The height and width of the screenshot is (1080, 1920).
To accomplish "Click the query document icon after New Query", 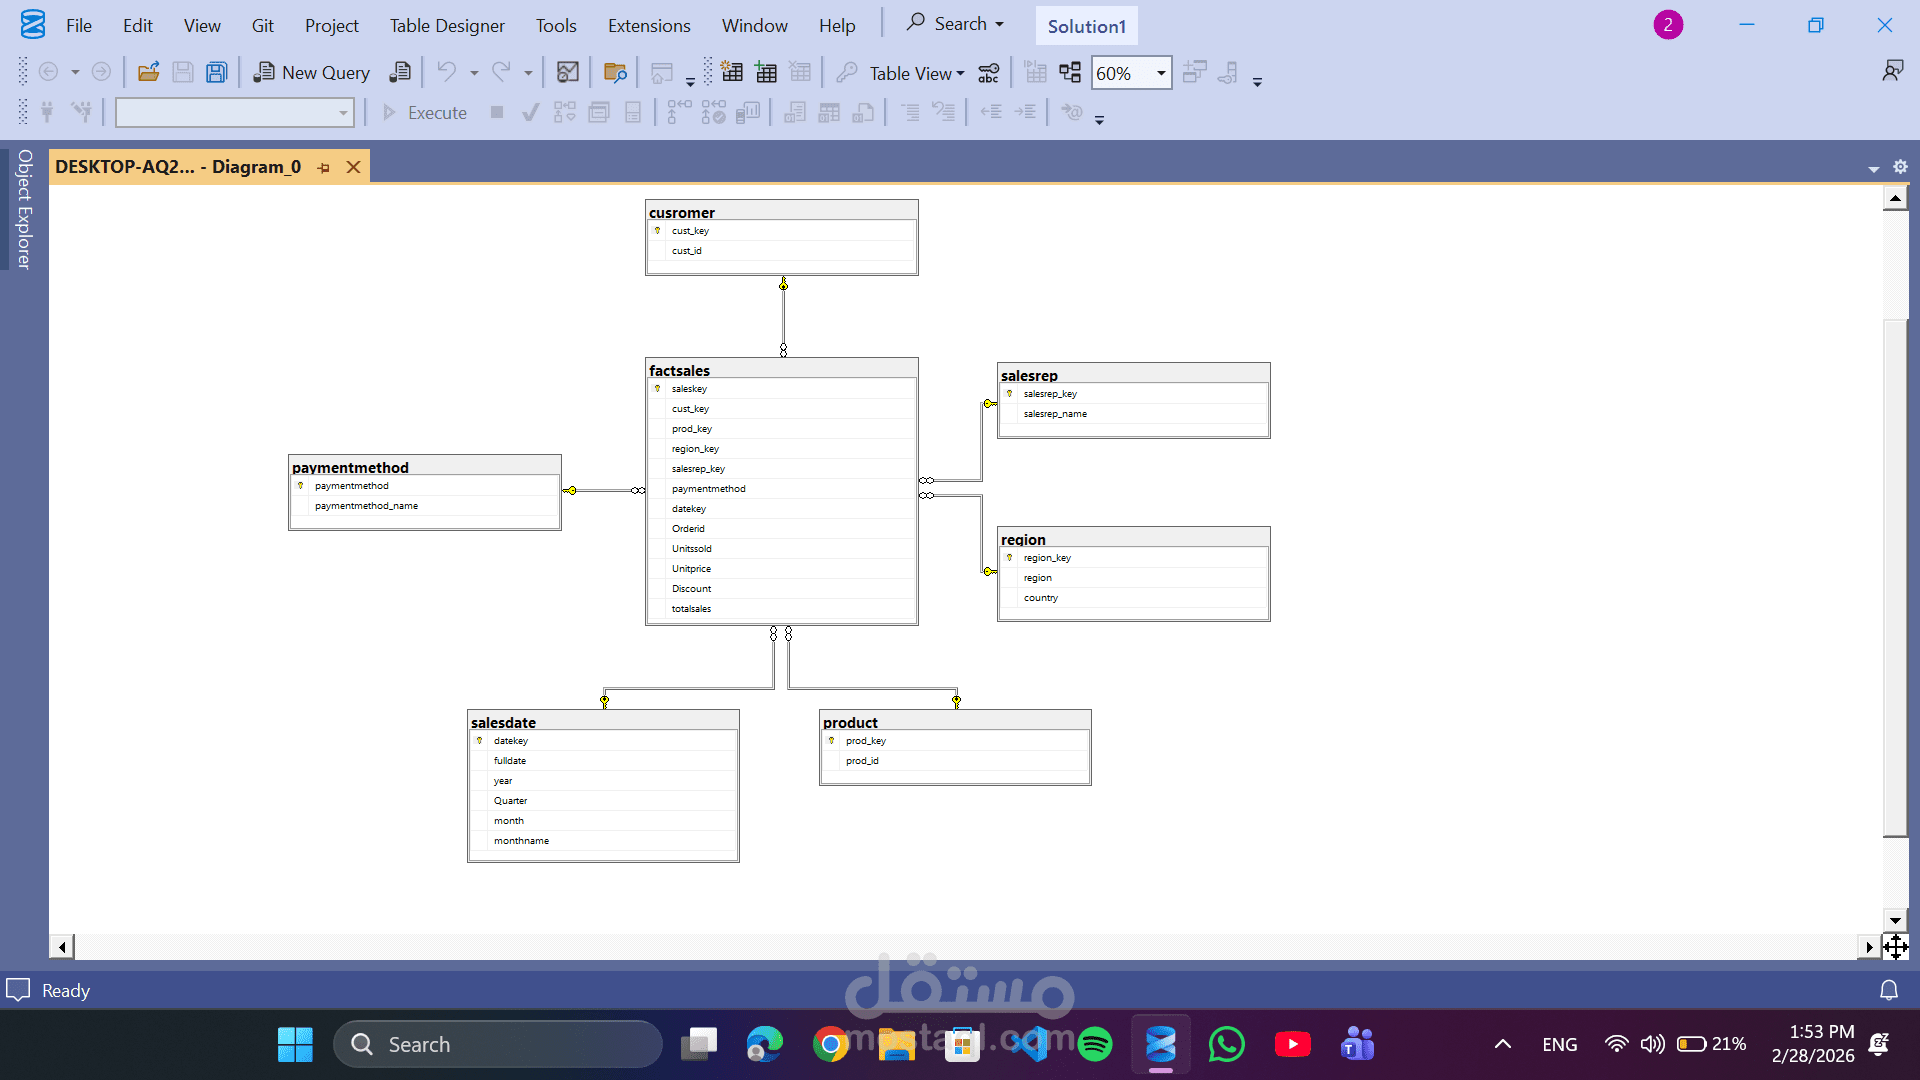I will (x=400, y=72).
